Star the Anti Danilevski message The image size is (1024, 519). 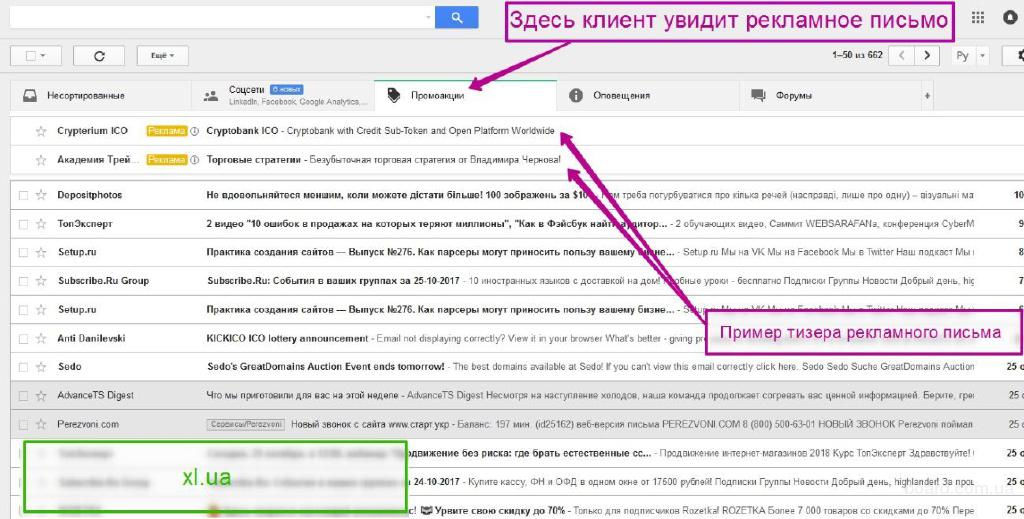click(41, 338)
